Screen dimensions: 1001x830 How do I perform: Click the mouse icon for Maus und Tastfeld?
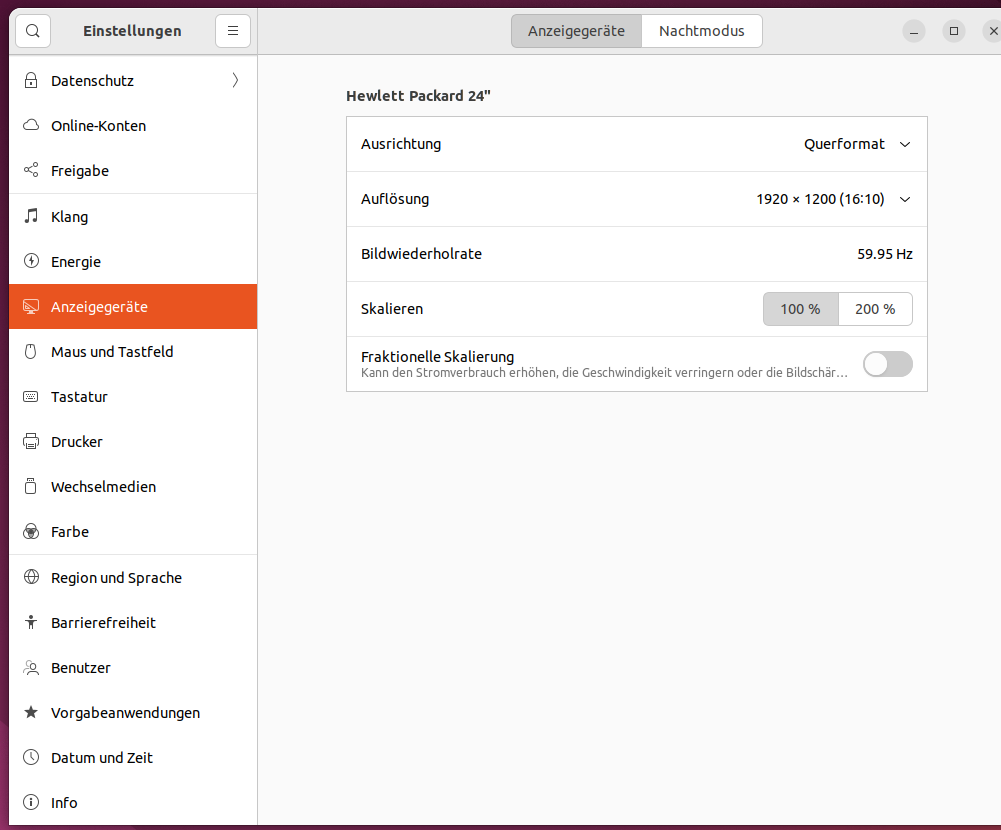(x=31, y=351)
